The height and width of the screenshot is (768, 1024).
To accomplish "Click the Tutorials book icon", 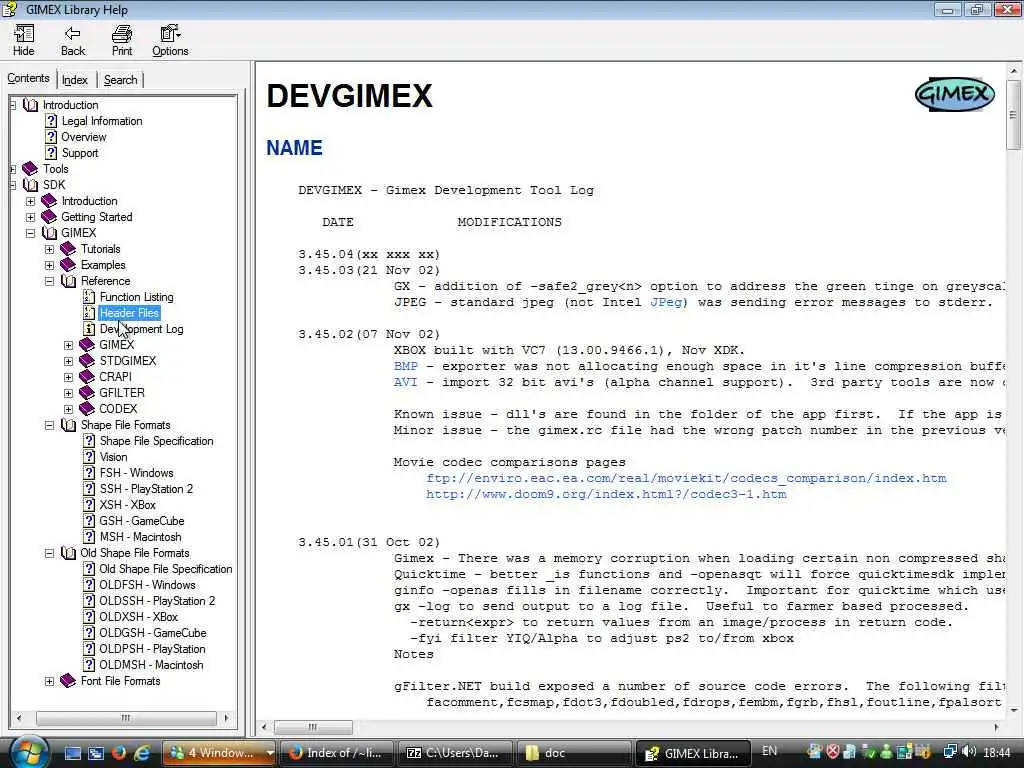I will (68, 249).
